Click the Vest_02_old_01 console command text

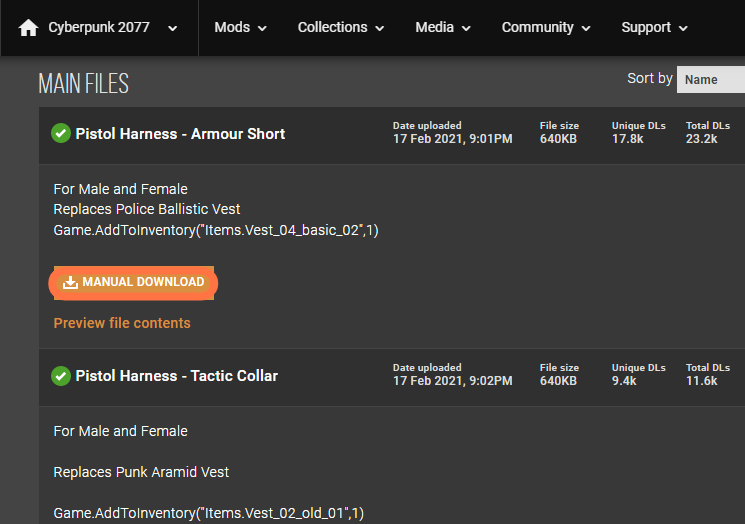(209, 513)
